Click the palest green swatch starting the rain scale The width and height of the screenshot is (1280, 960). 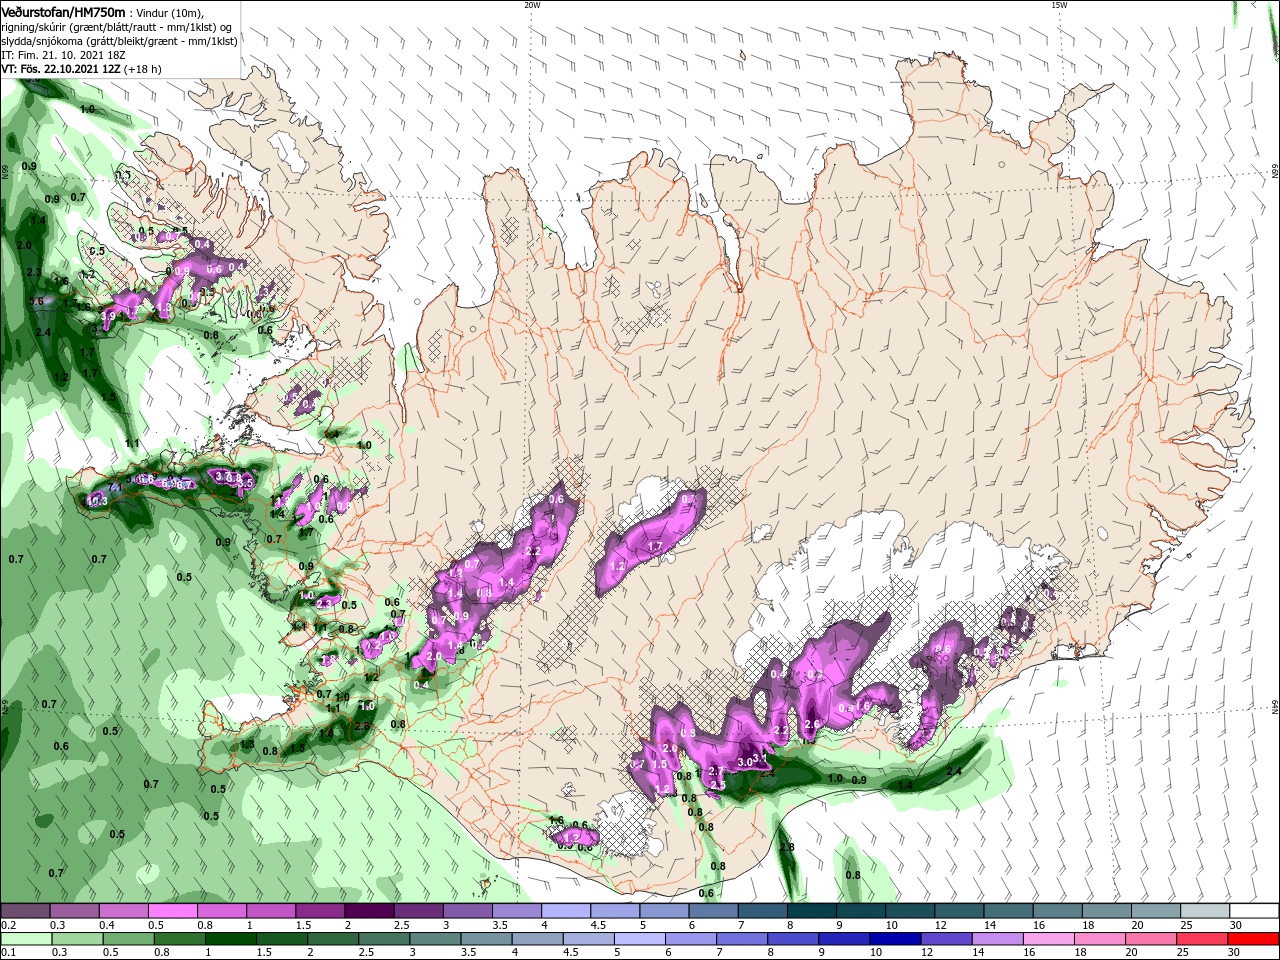pyautogui.click(x=28, y=939)
